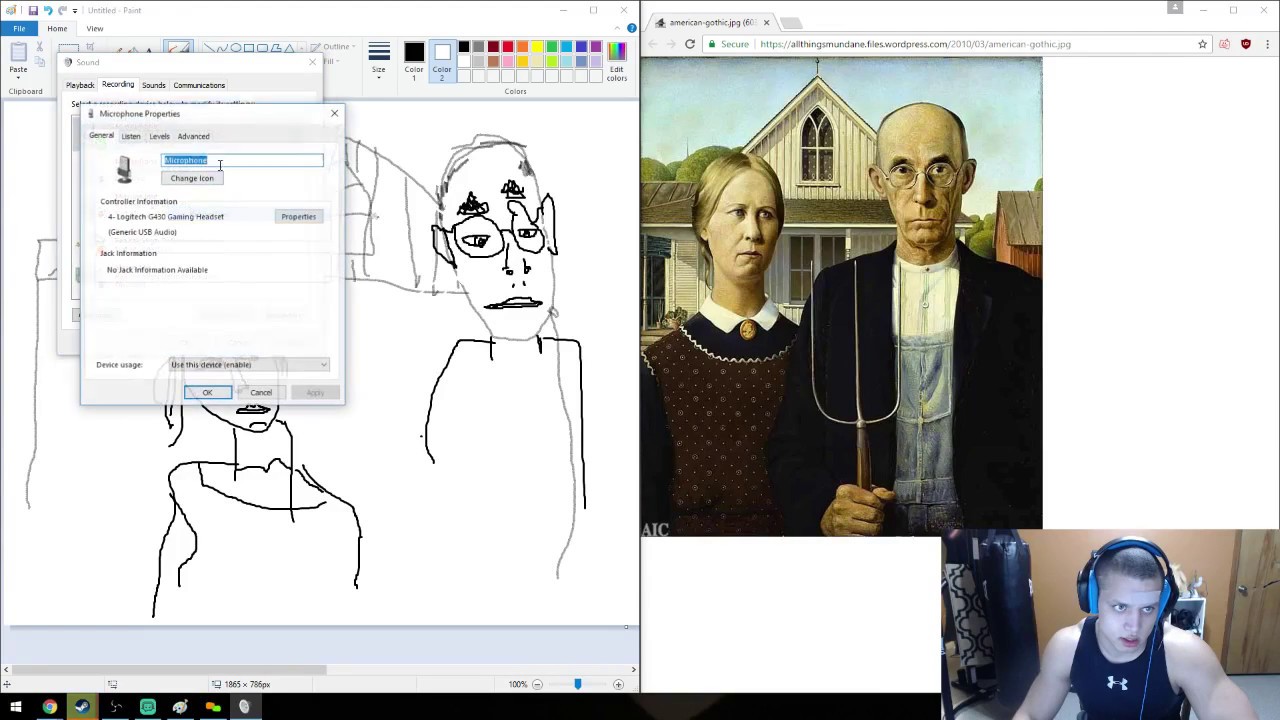
Task: Open Chrome's three-dot menu
Action: 1268,44
